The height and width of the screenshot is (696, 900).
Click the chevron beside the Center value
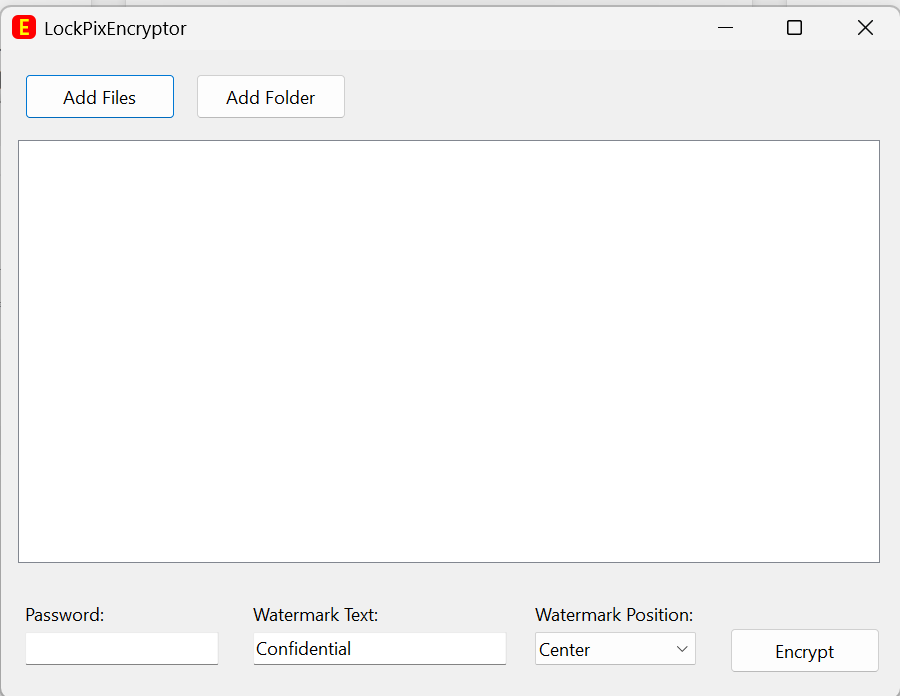tap(682, 648)
